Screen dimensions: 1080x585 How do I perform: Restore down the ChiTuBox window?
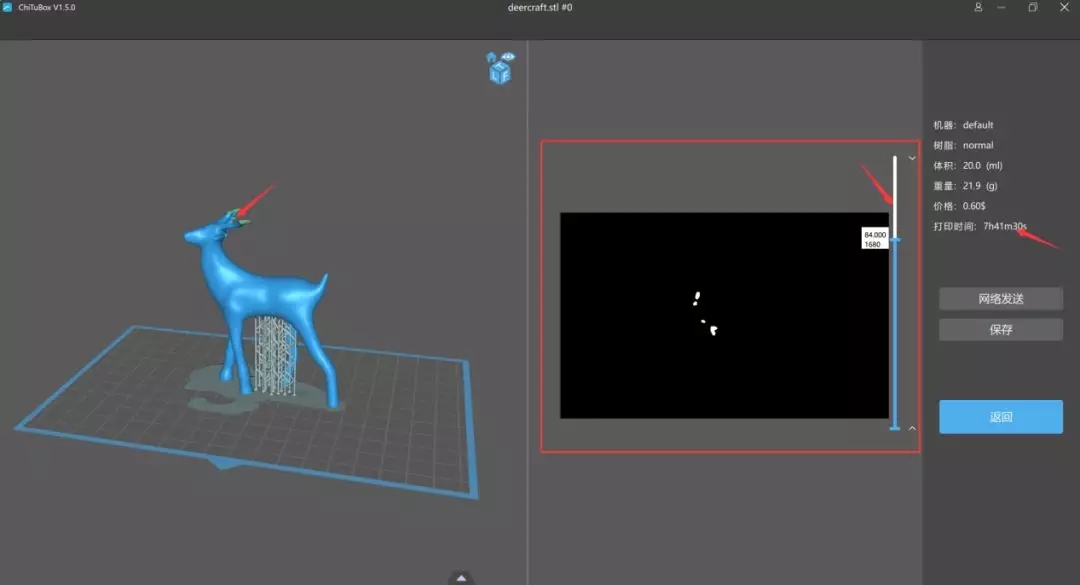[1032, 7]
